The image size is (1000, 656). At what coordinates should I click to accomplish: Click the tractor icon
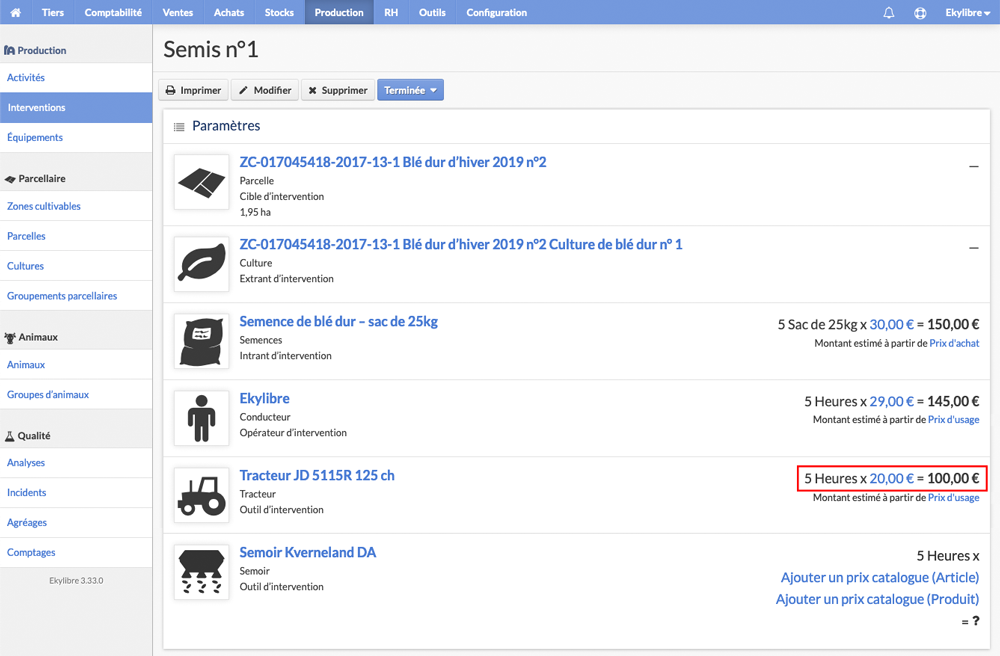tap(202, 495)
